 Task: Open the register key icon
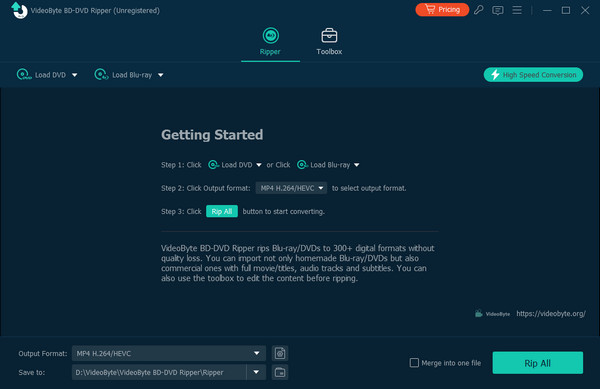pyautogui.click(x=478, y=10)
